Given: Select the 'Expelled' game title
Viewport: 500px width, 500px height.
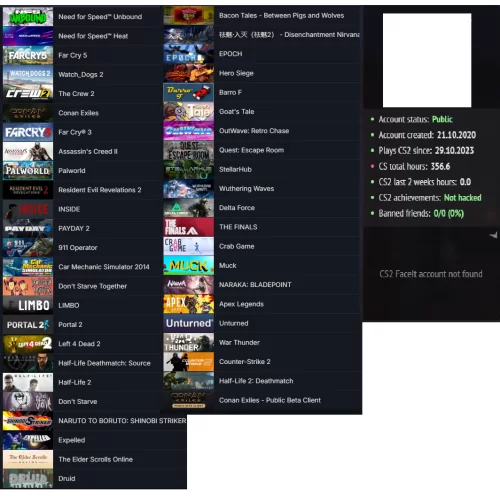Looking at the screenshot, I should [x=72, y=440].
